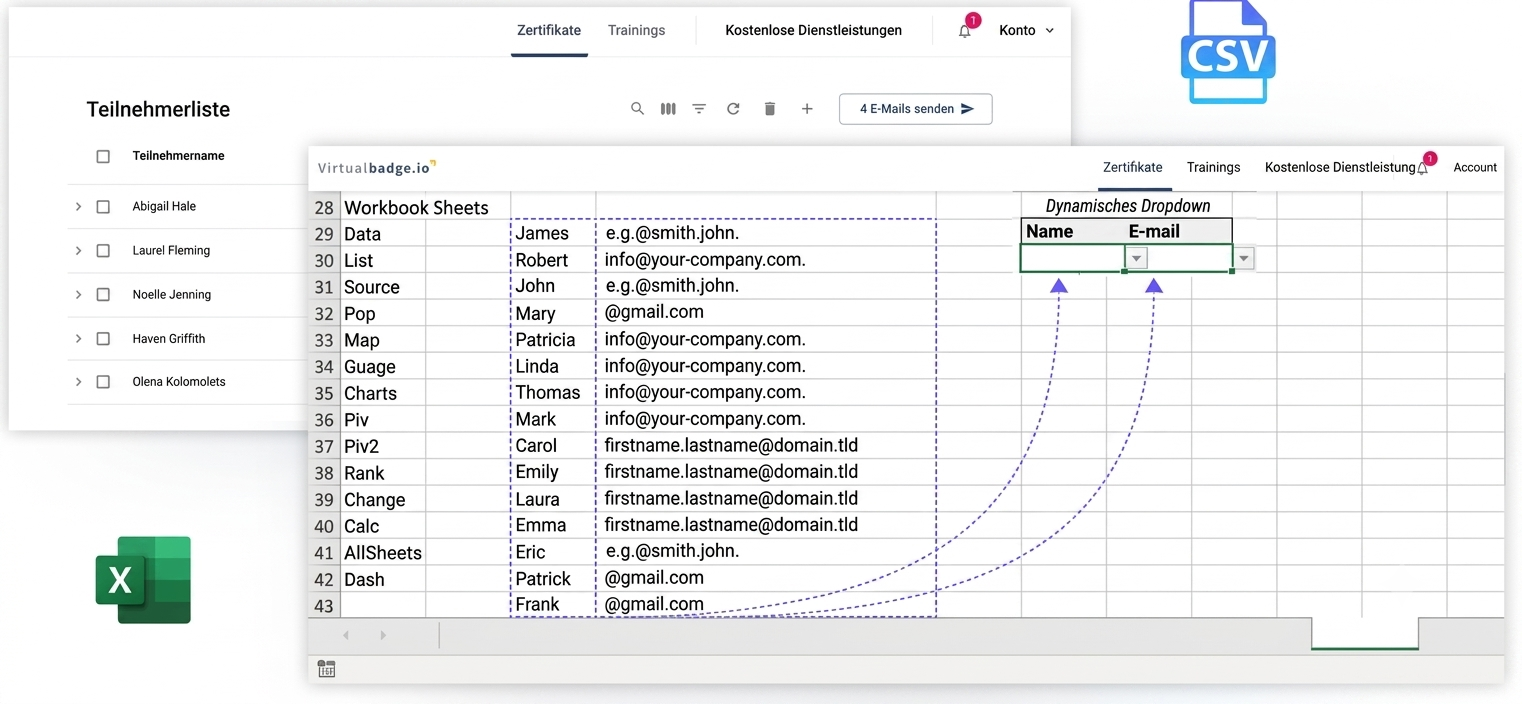
Task: Select the Dash cell in row 42
Action: point(383,580)
